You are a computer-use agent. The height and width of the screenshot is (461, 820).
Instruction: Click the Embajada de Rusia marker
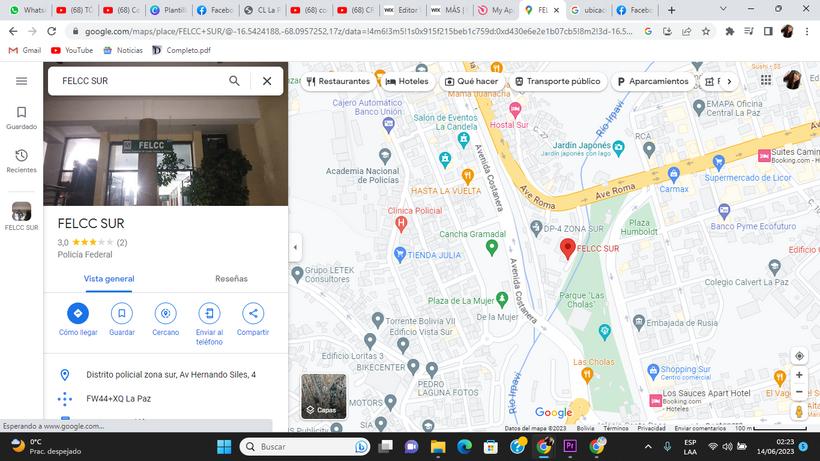click(639, 322)
